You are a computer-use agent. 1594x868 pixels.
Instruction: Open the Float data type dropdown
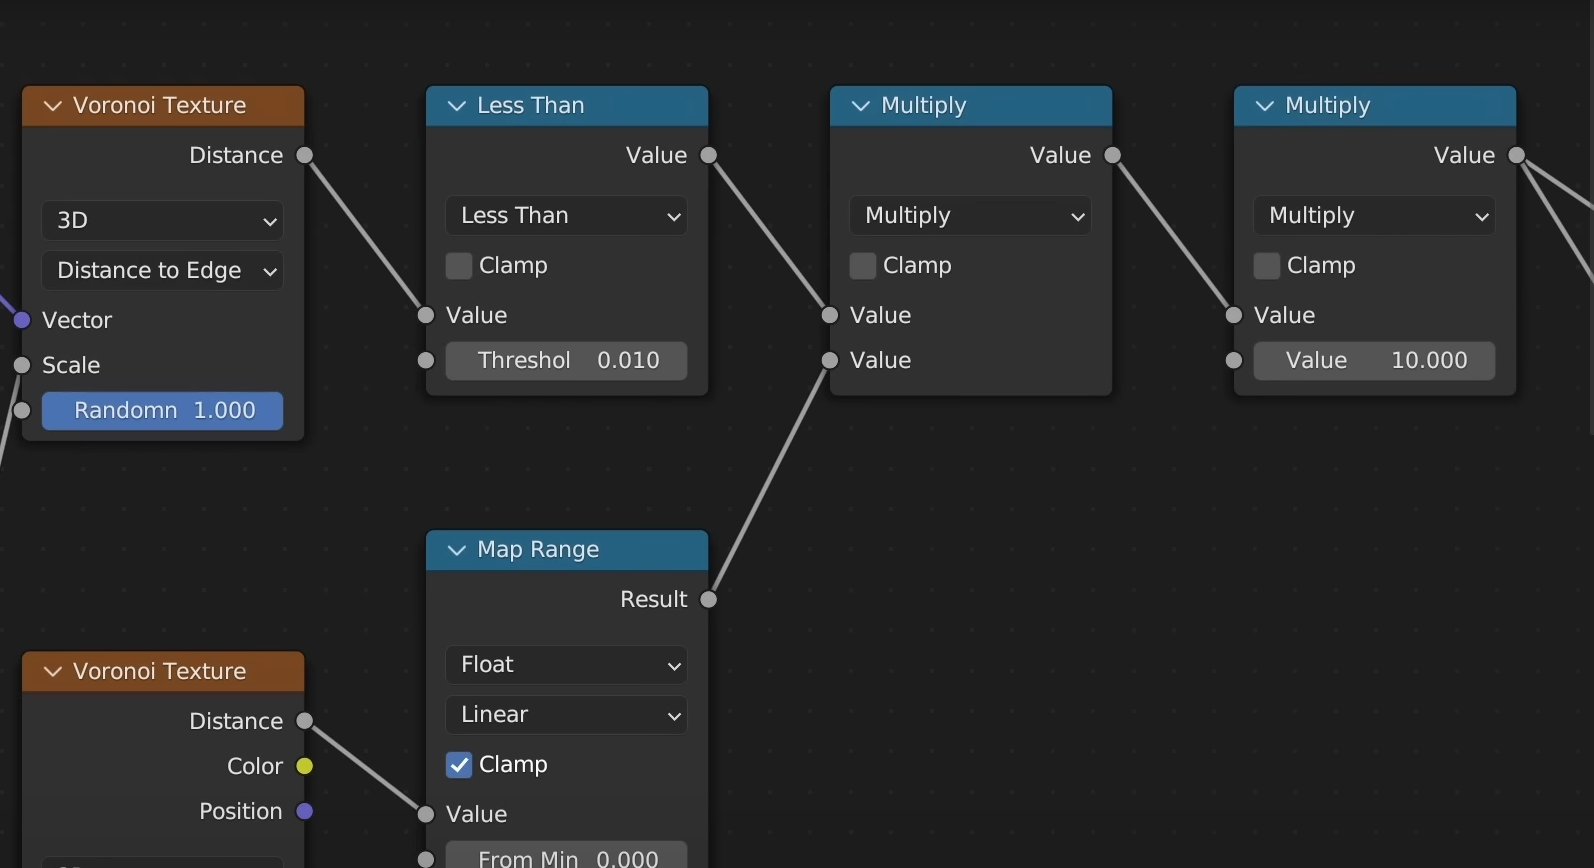point(566,665)
